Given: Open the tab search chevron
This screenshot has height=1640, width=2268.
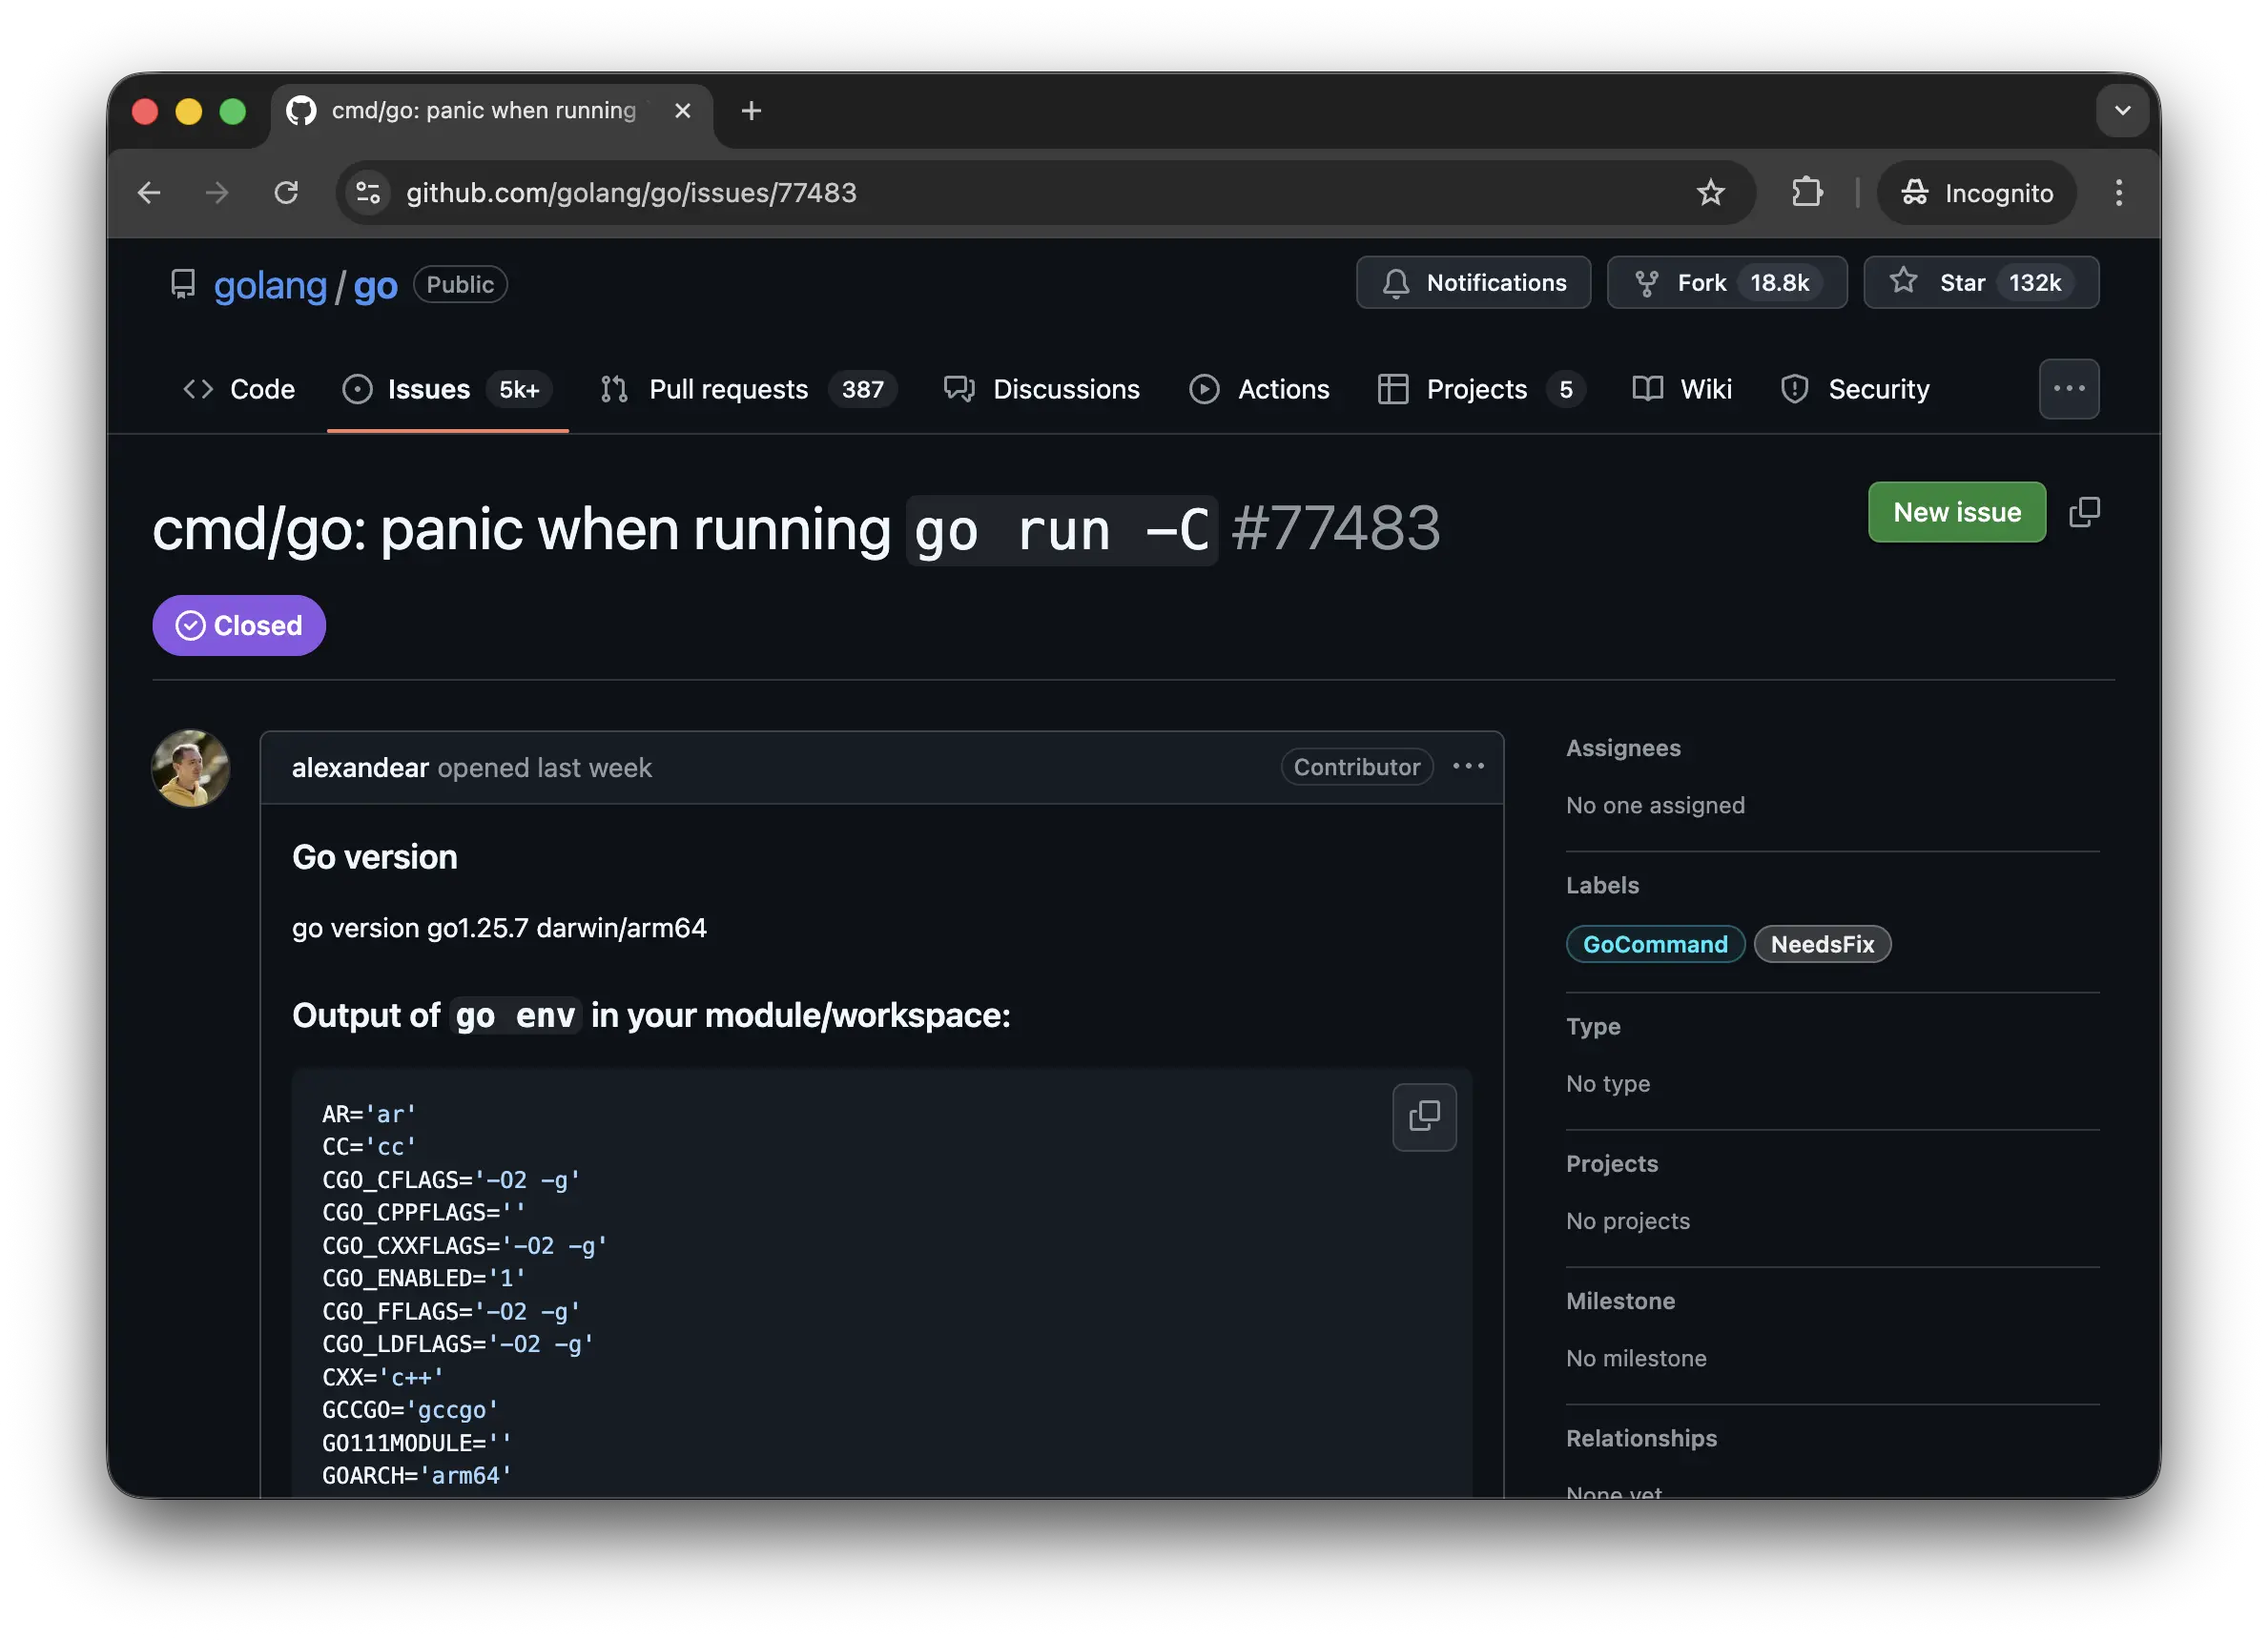Looking at the screenshot, I should [2123, 111].
